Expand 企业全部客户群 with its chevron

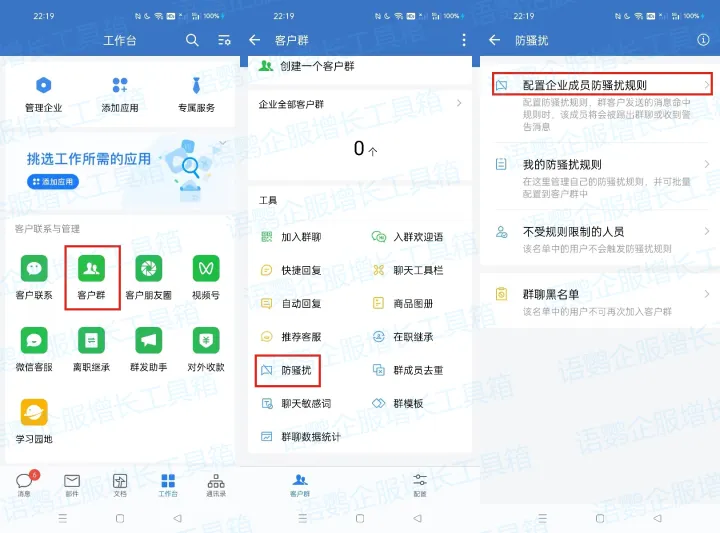pyautogui.click(x=459, y=104)
